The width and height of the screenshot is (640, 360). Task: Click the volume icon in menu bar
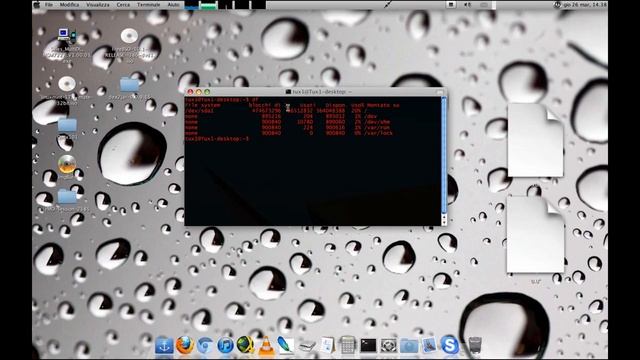[468, 5]
